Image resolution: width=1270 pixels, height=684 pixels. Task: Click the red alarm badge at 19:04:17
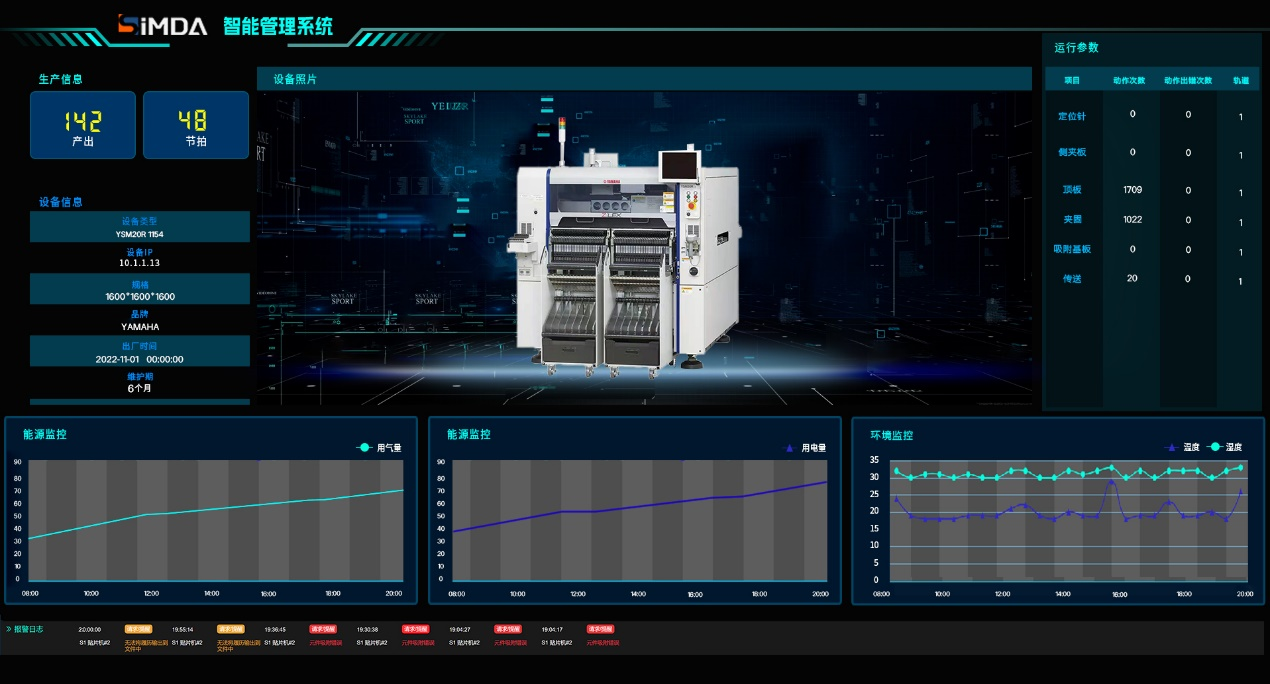point(600,629)
